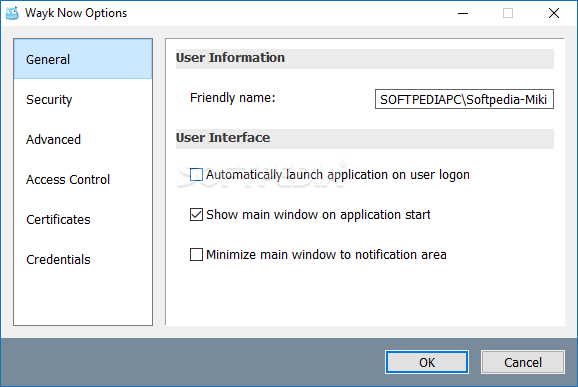The image size is (578, 387).
Task: Enable automatic launch on user logon checkbox
Action: (x=196, y=175)
